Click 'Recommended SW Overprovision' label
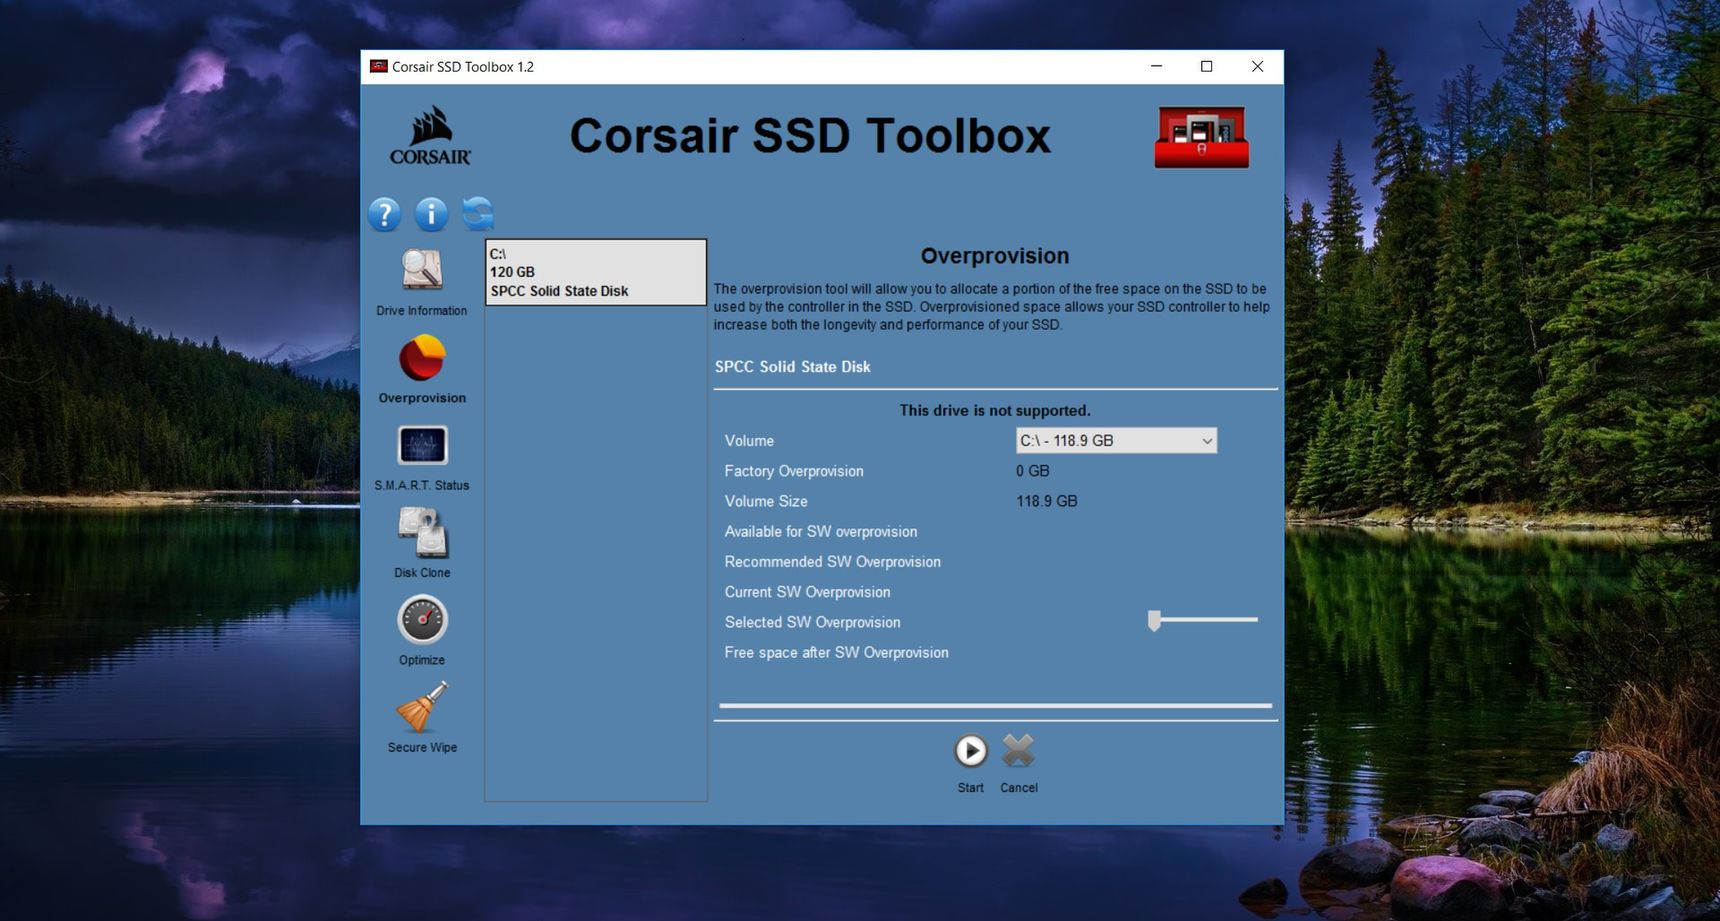 (833, 562)
